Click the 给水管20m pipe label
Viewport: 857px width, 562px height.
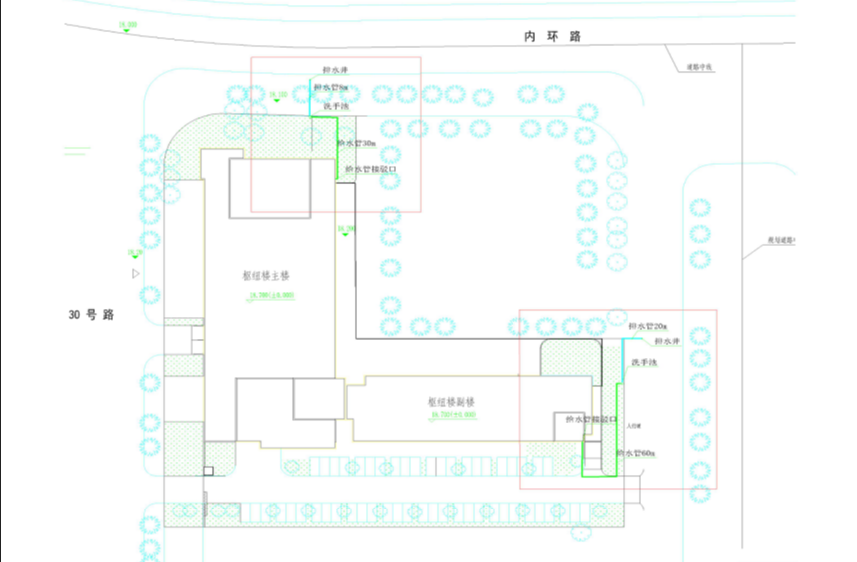point(648,327)
